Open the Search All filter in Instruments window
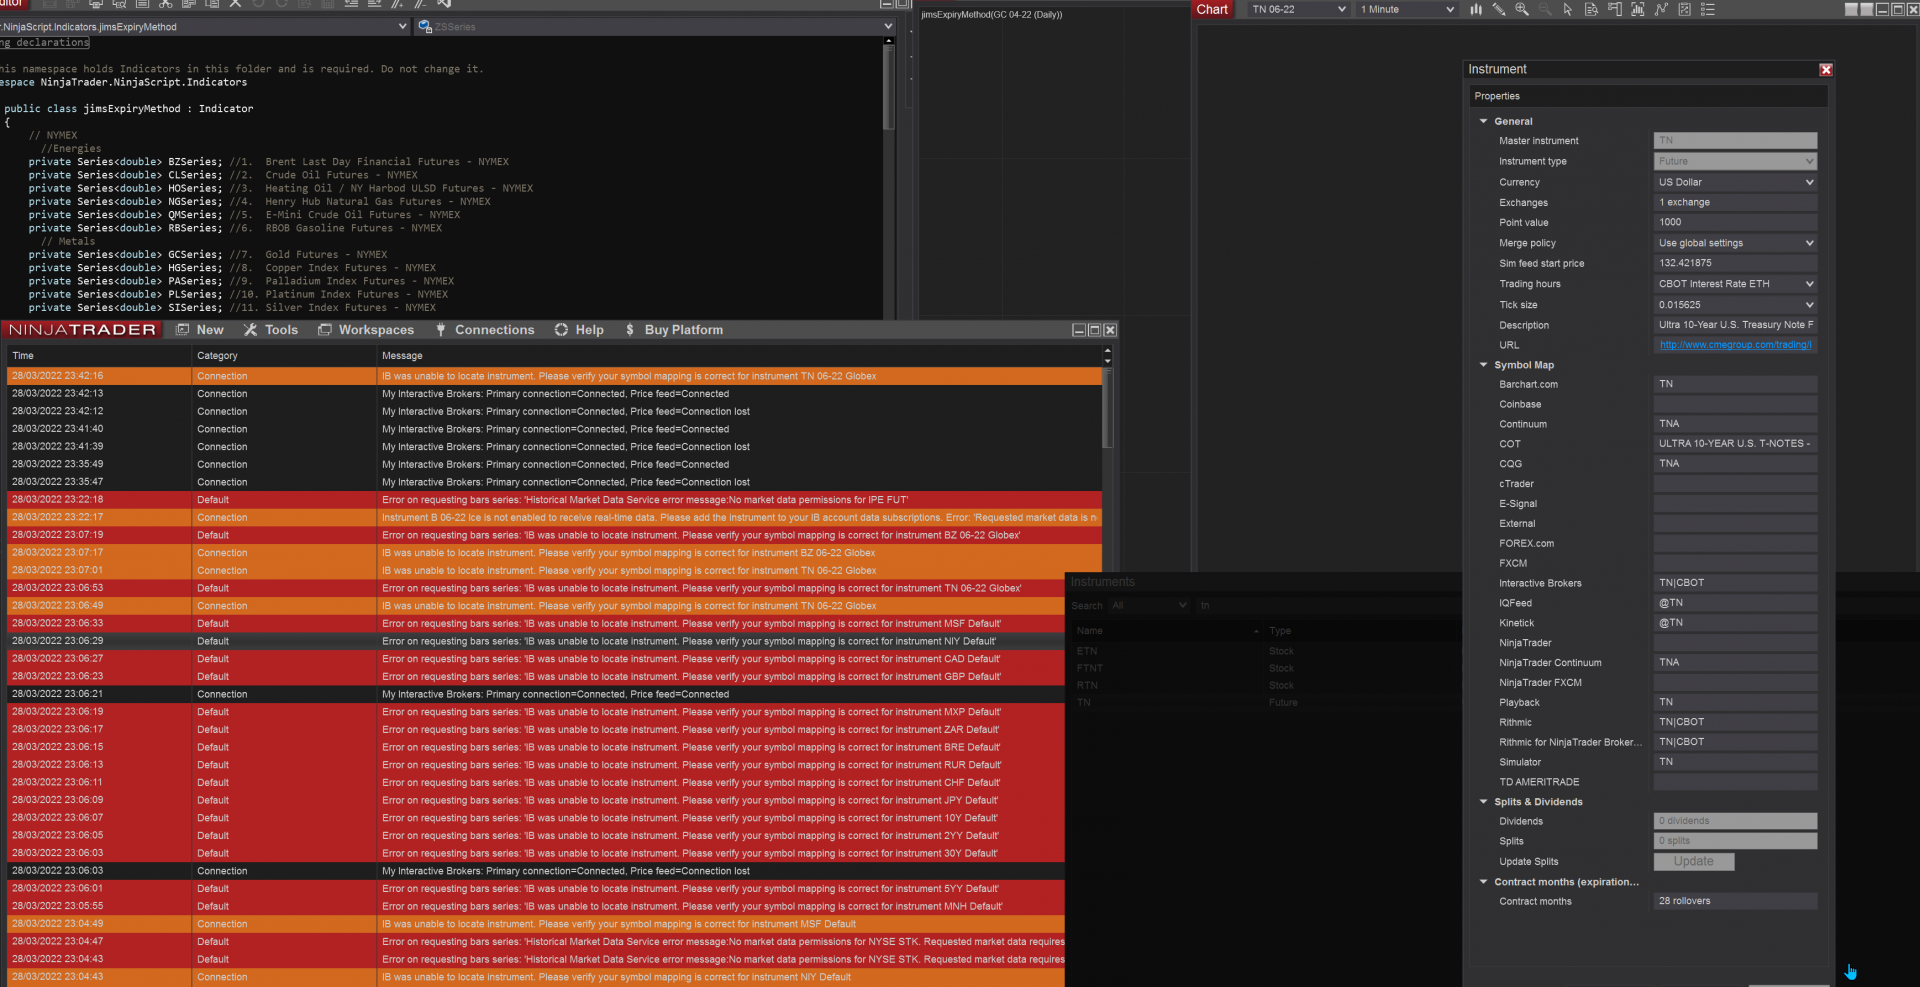Image resolution: width=1920 pixels, height=987 pixels. click(x=1148, y=605)
